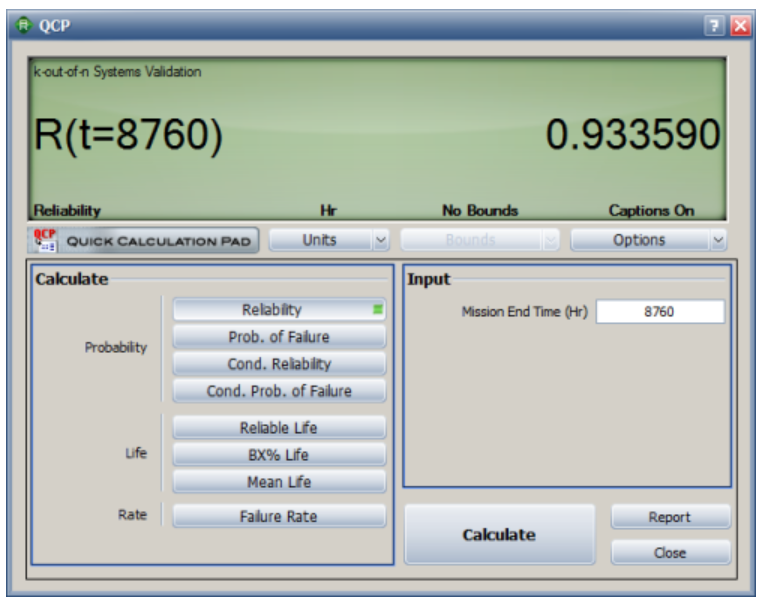Select Mean Life calculation
The height and width of the screenshot is (601, 761).
coord(279,482)
